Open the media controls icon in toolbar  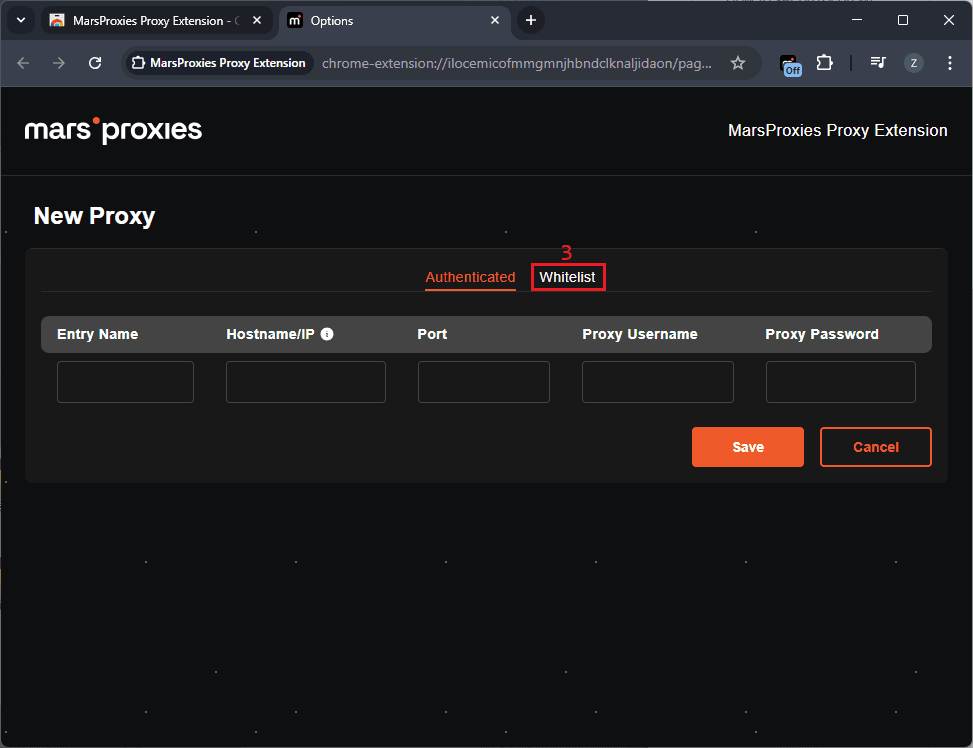tap(878, 63)
